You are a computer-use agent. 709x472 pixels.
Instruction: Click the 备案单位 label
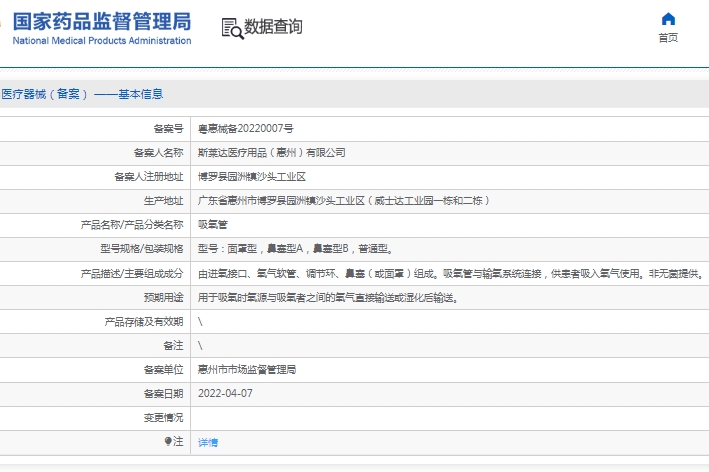(x=163, y=370)
